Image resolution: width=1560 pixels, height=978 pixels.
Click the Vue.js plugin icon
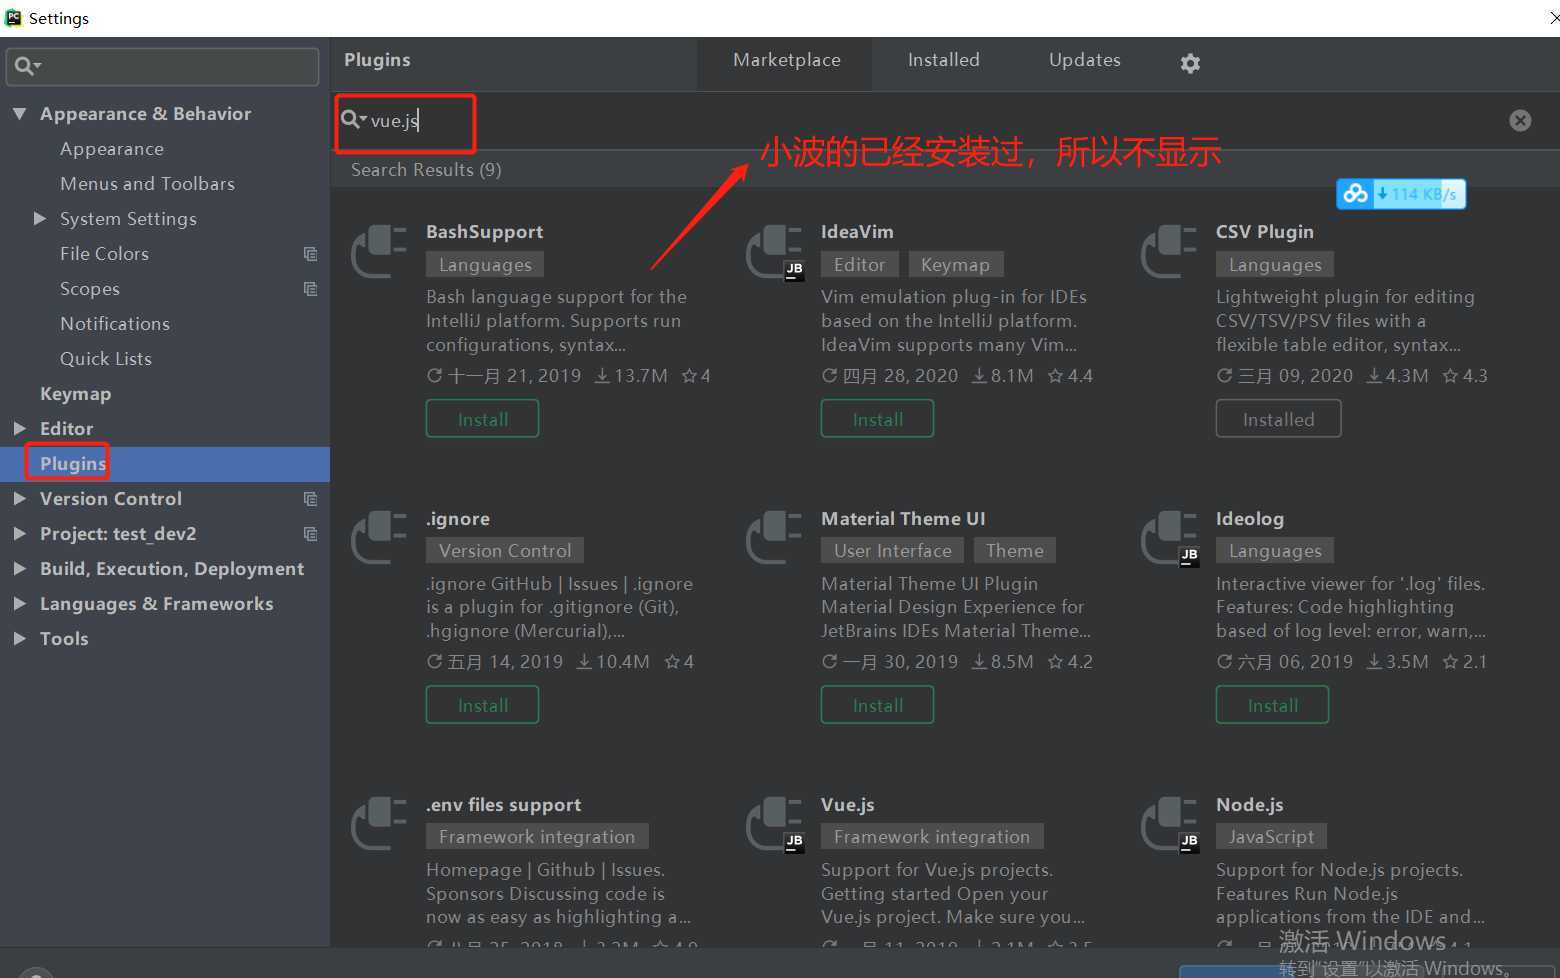pos(774,823)
